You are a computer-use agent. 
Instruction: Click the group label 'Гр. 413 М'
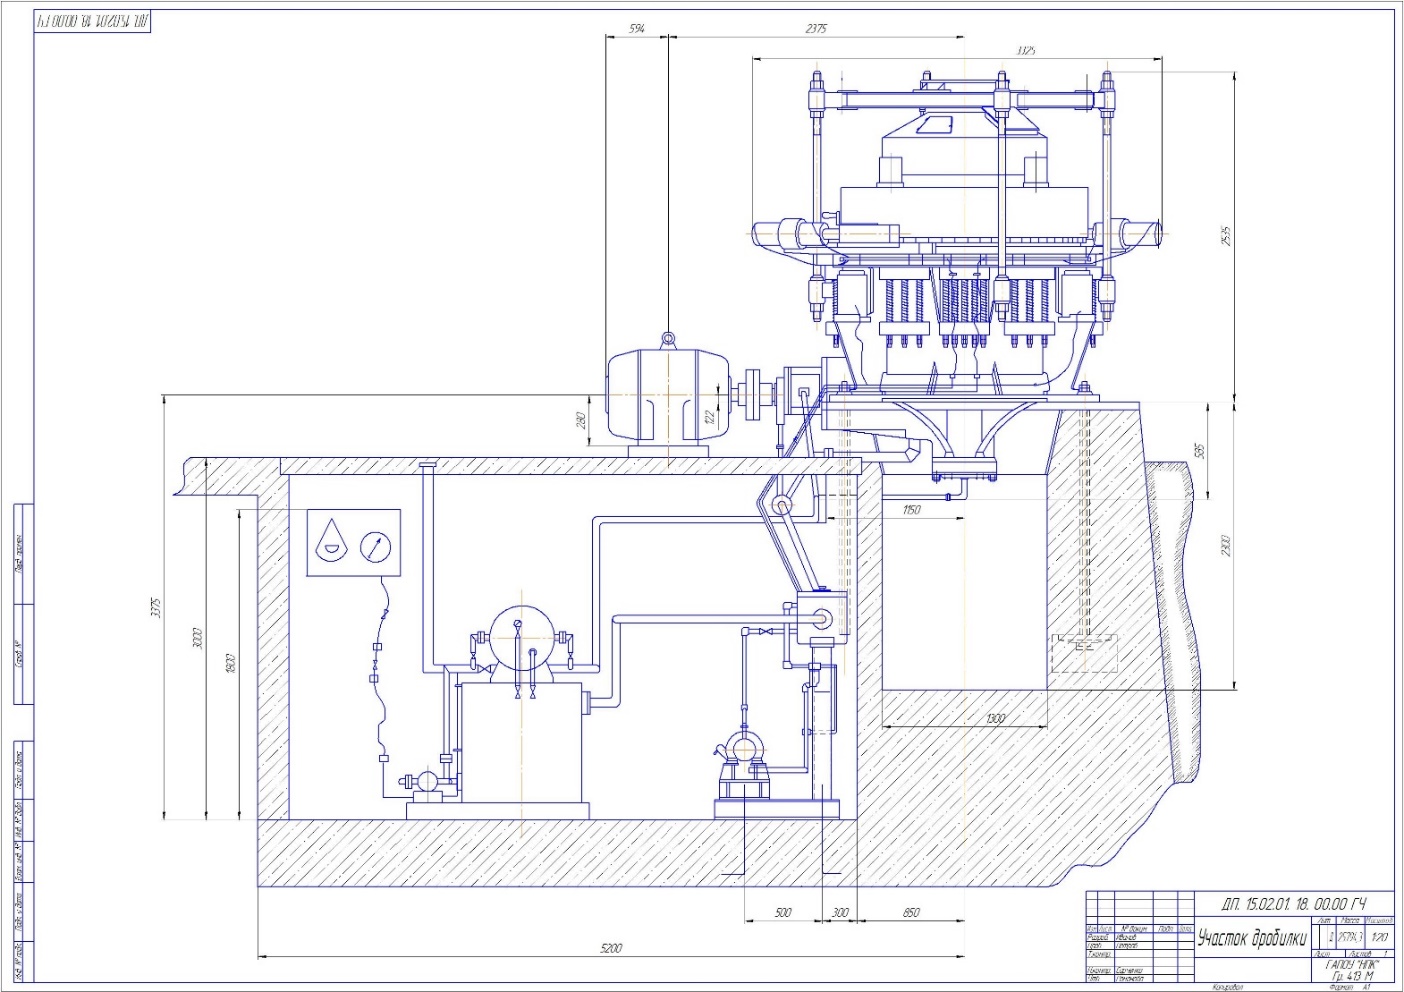coord(1352,976)
